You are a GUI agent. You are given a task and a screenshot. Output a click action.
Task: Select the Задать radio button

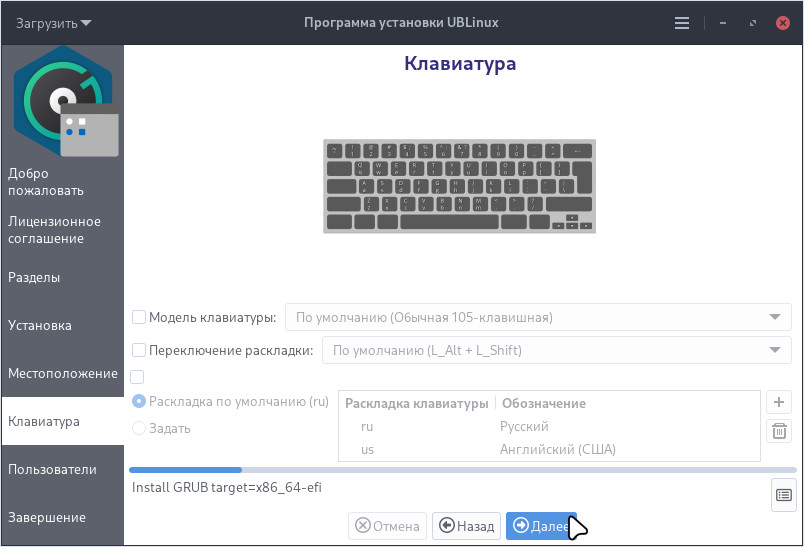(x=161, y=428)
